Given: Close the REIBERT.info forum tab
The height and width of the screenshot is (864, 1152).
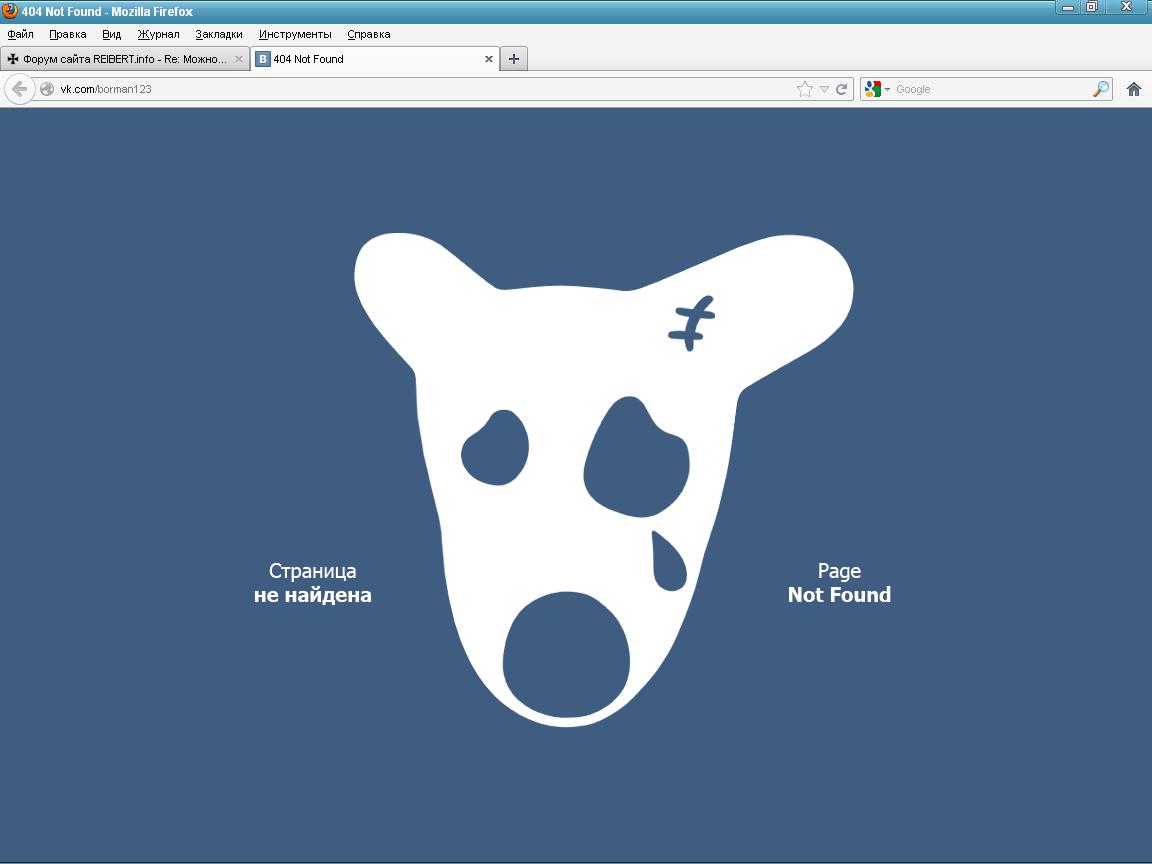Looking at the screenshot, I should tap(239, 59).
